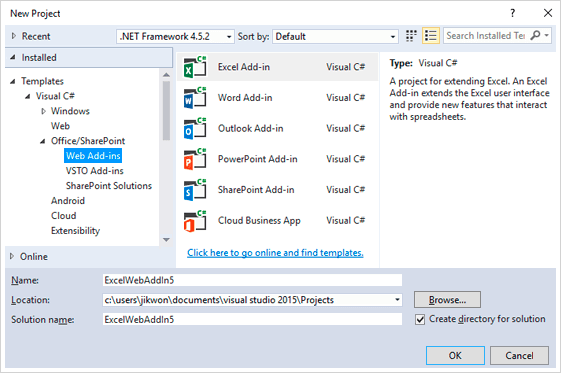
Task: Select Web in the template tree
Action: click(60, 126)
